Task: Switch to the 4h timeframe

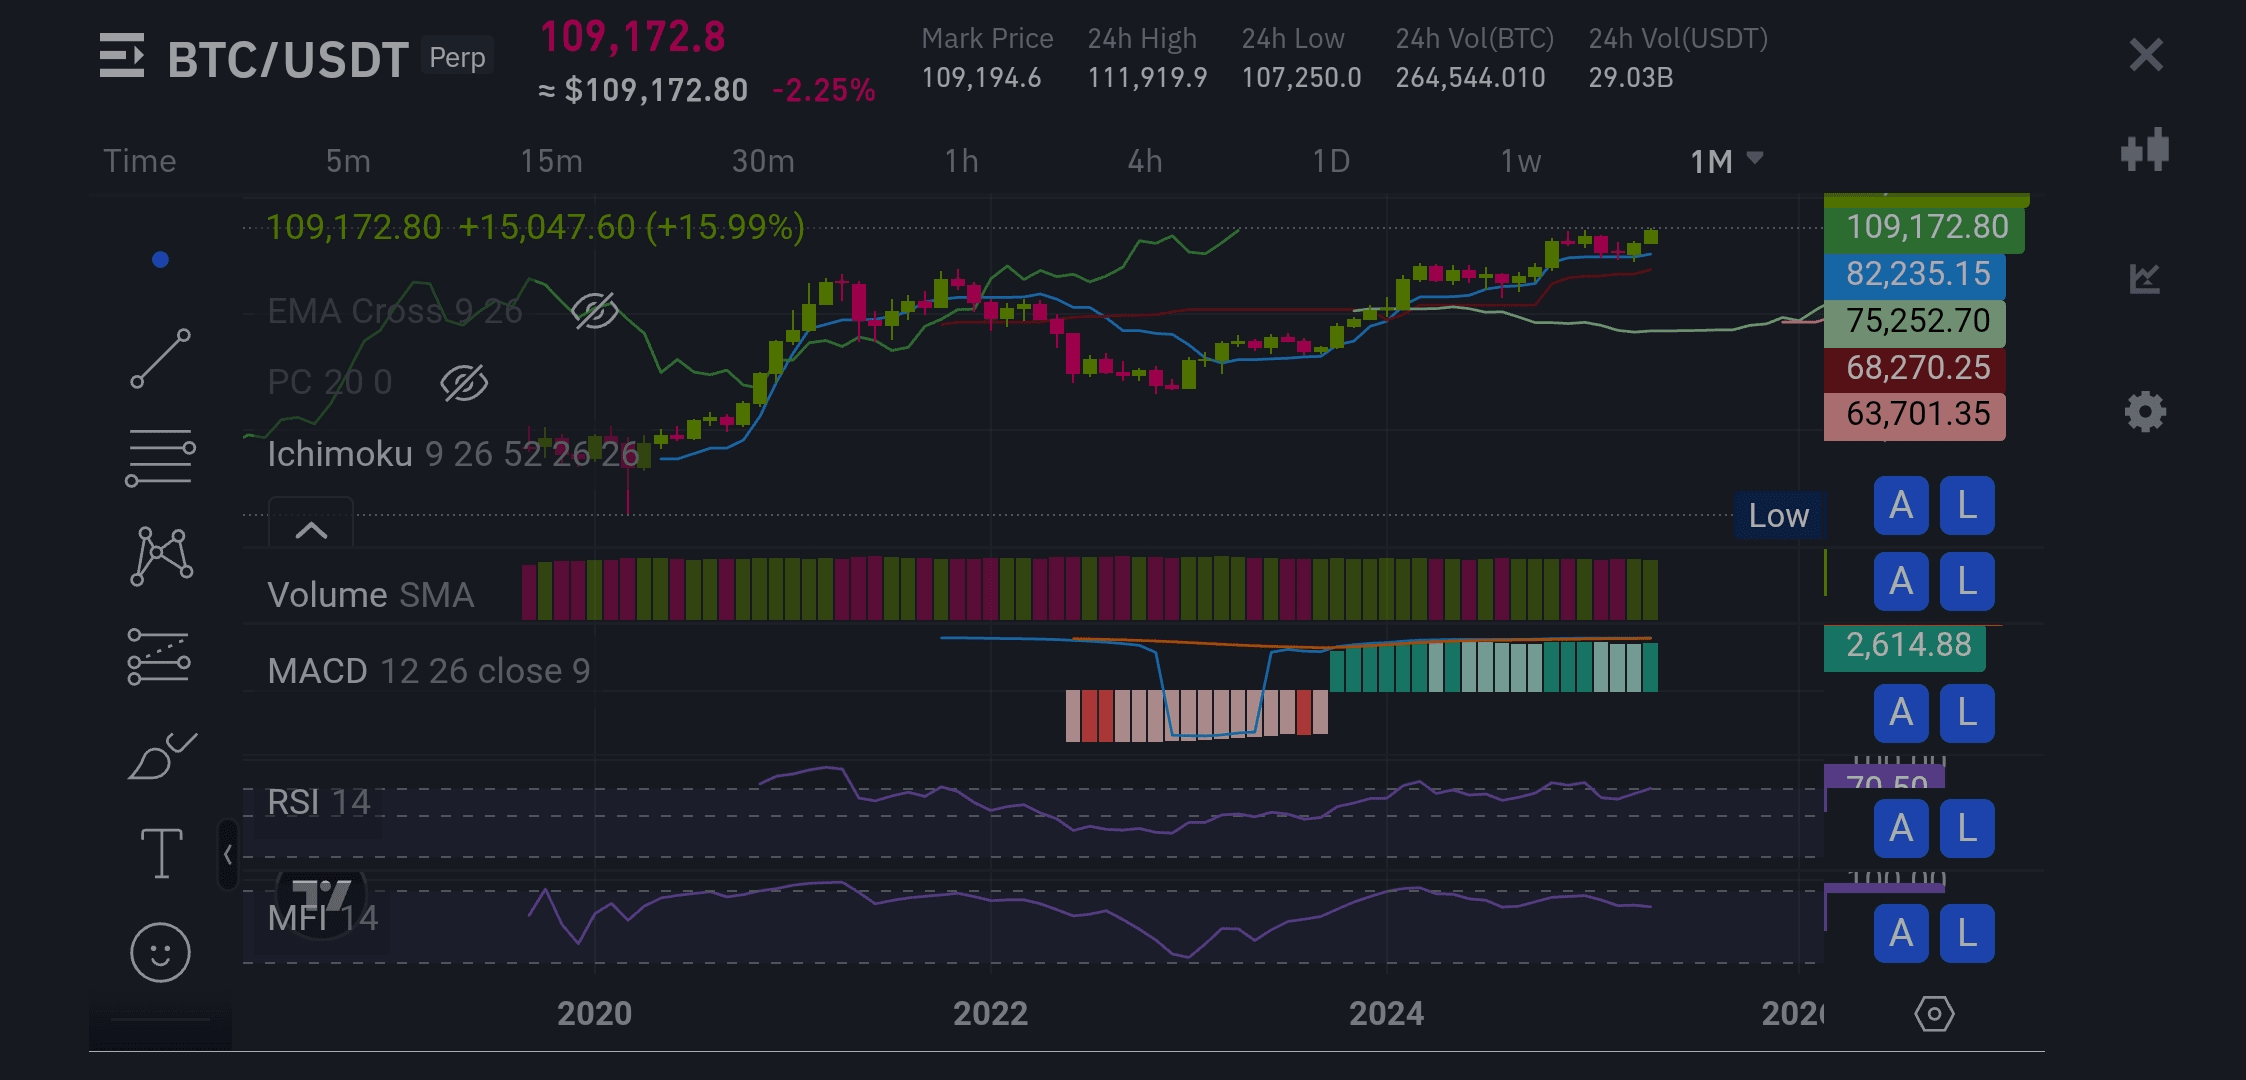Action: 1145,161
